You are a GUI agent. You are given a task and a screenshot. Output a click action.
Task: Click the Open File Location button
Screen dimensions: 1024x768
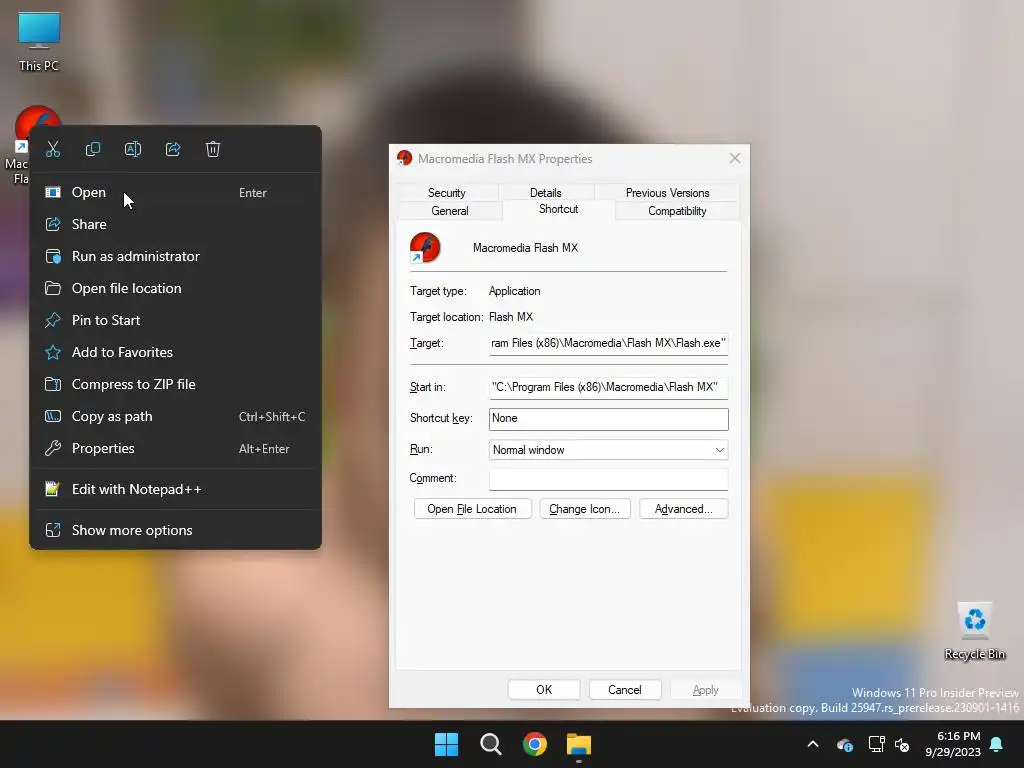point(472,509)
